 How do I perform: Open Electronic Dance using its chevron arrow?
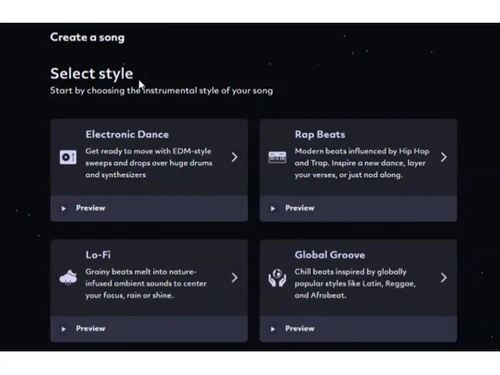pos(234,157)
